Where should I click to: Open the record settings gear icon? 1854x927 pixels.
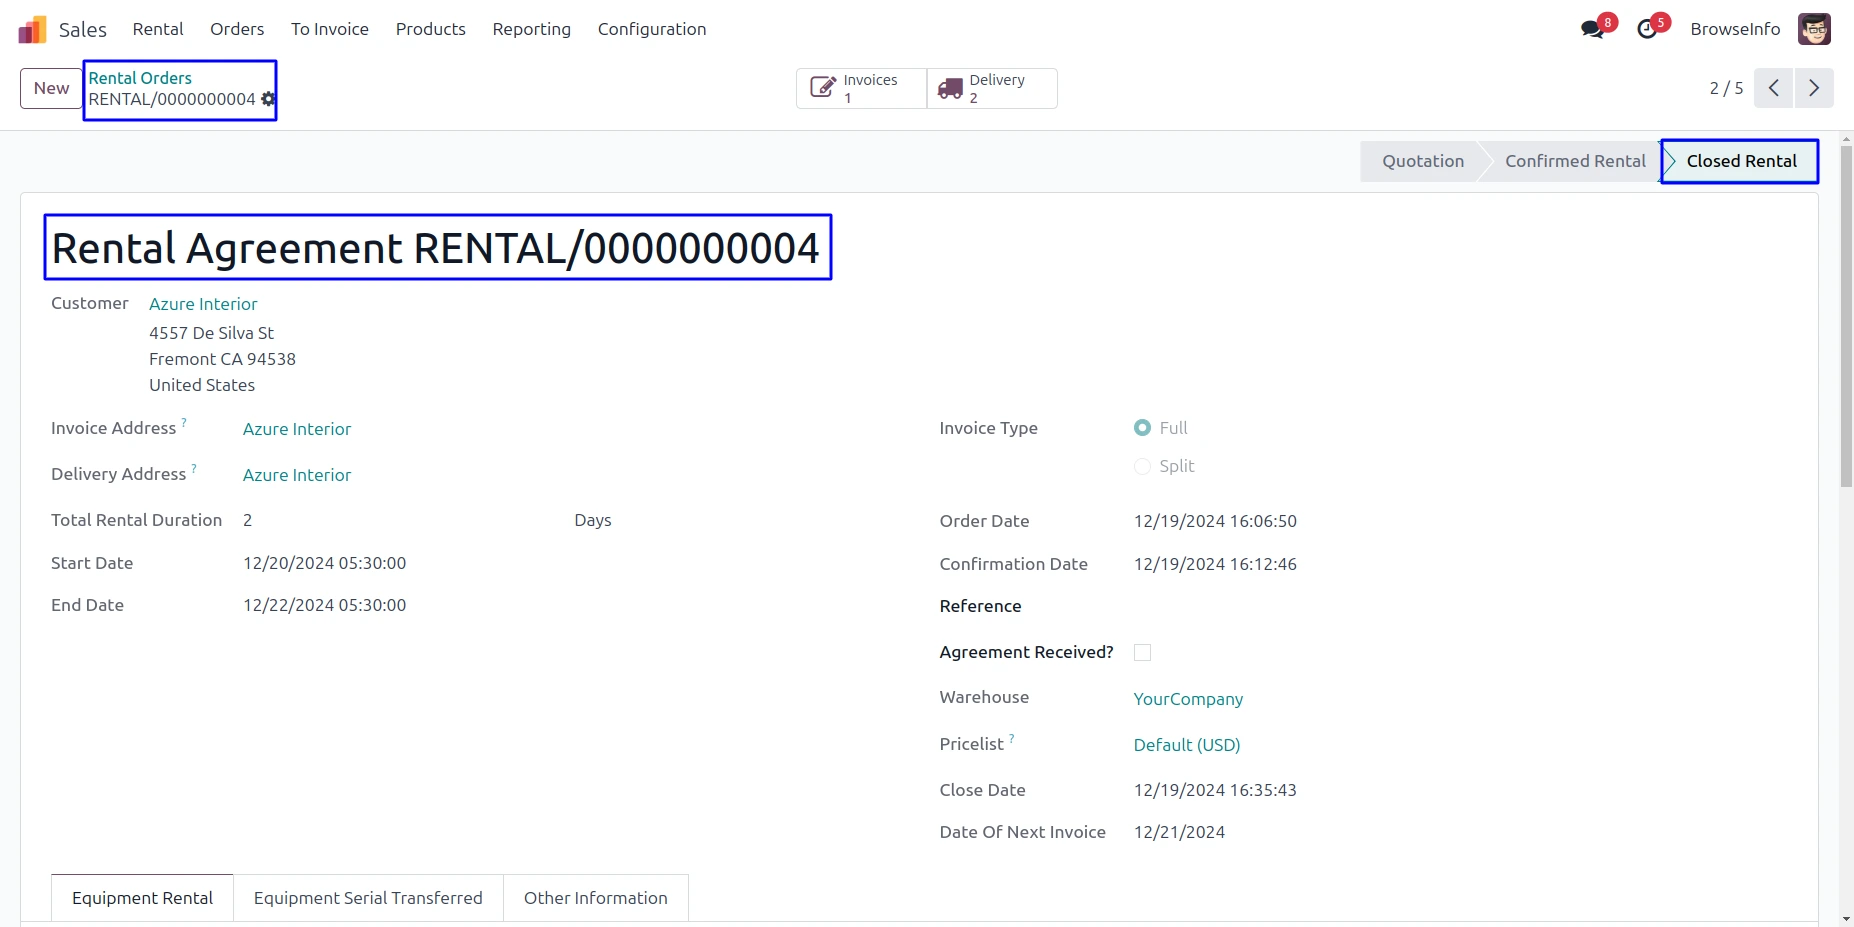tap(267, 99)
